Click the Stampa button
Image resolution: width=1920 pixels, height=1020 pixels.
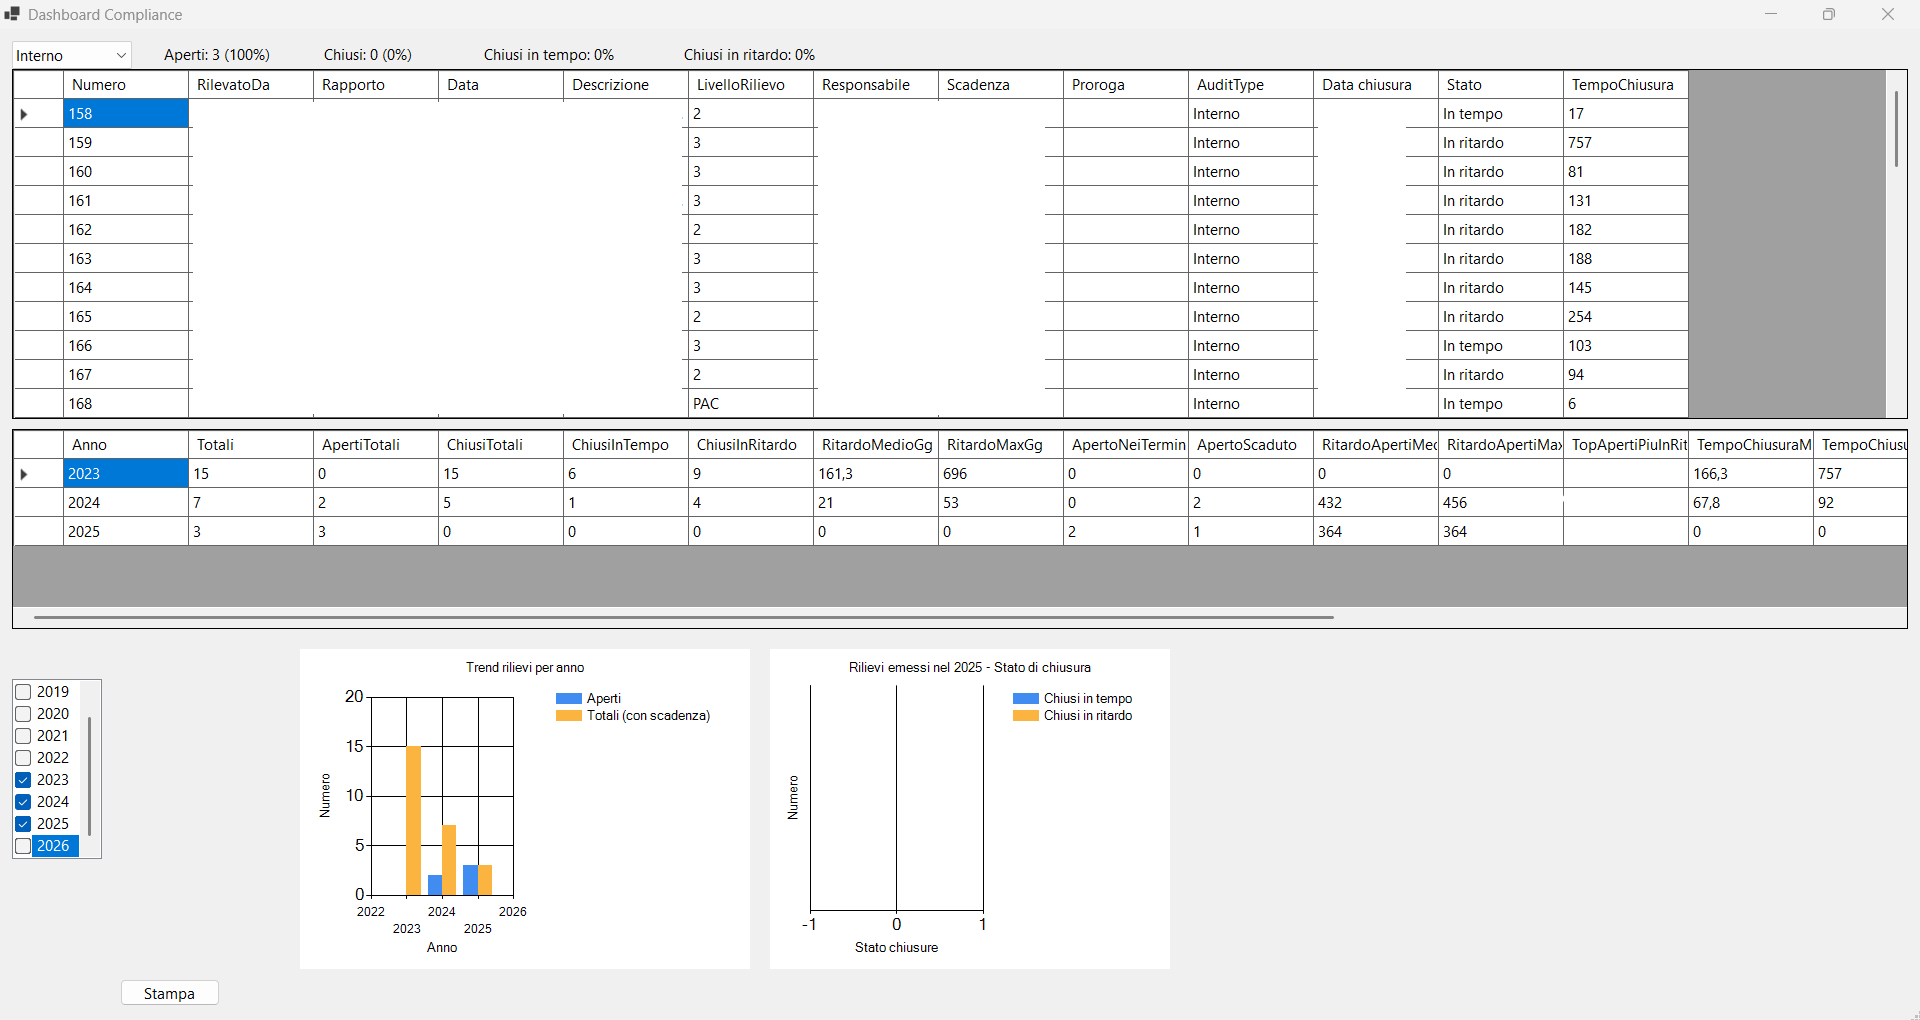[x=168, y=993]
